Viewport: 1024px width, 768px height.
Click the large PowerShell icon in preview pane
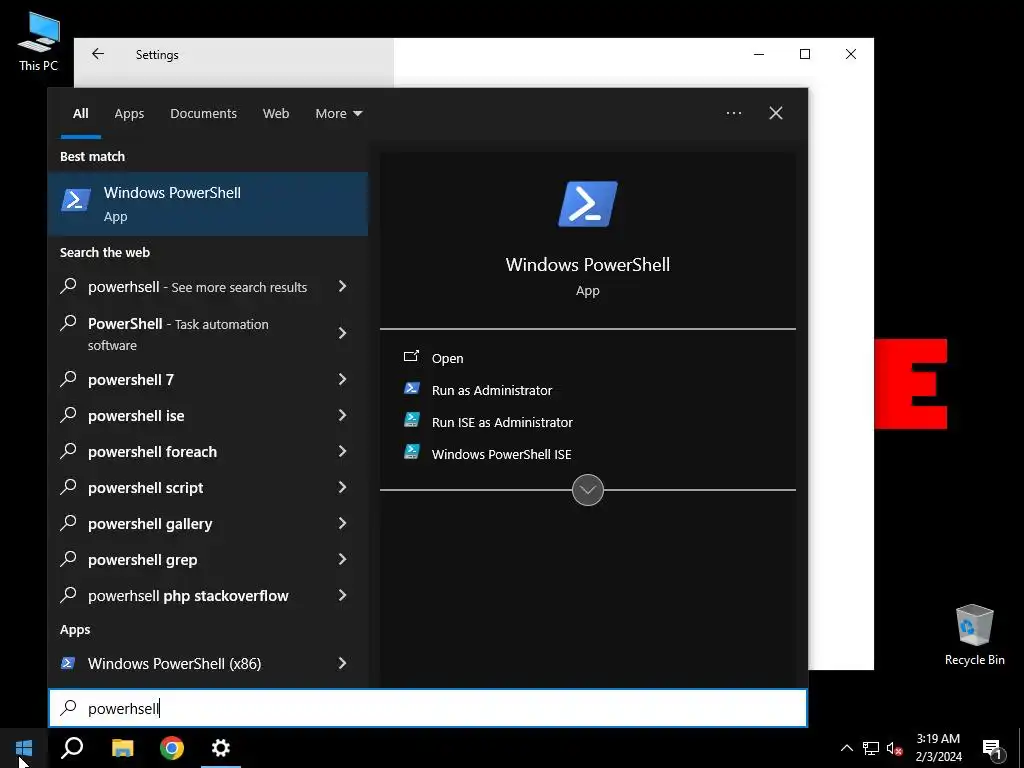coord(588,204)
